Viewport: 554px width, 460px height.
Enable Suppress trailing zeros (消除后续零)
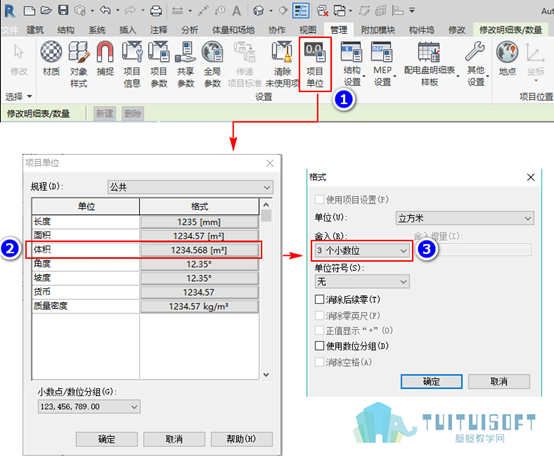pyautogui.click(x=319, y=300)
